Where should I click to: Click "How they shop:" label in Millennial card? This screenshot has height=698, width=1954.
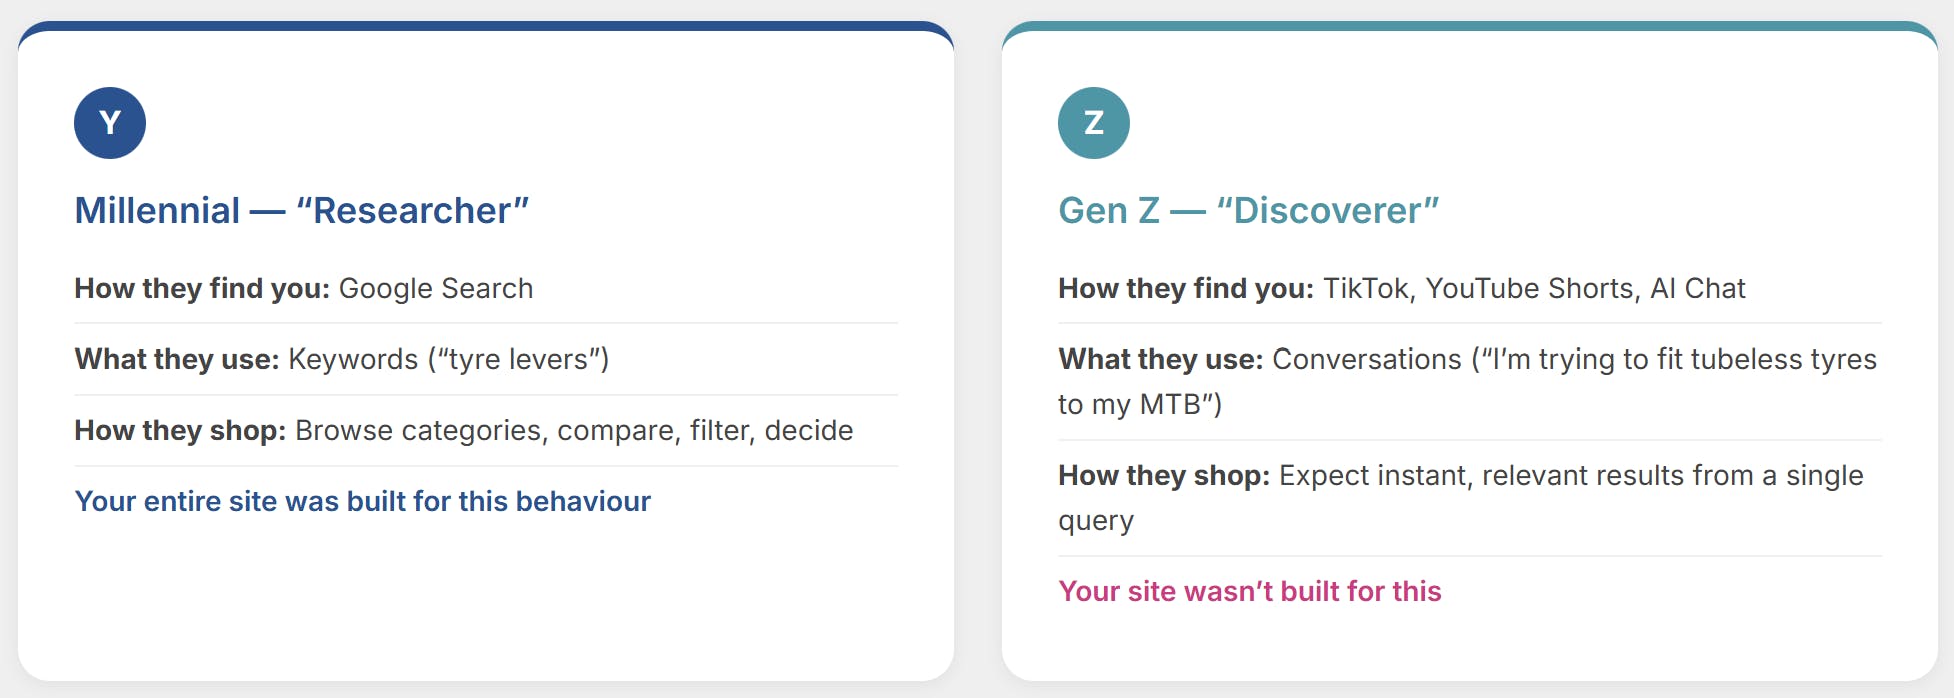point(180,431)
